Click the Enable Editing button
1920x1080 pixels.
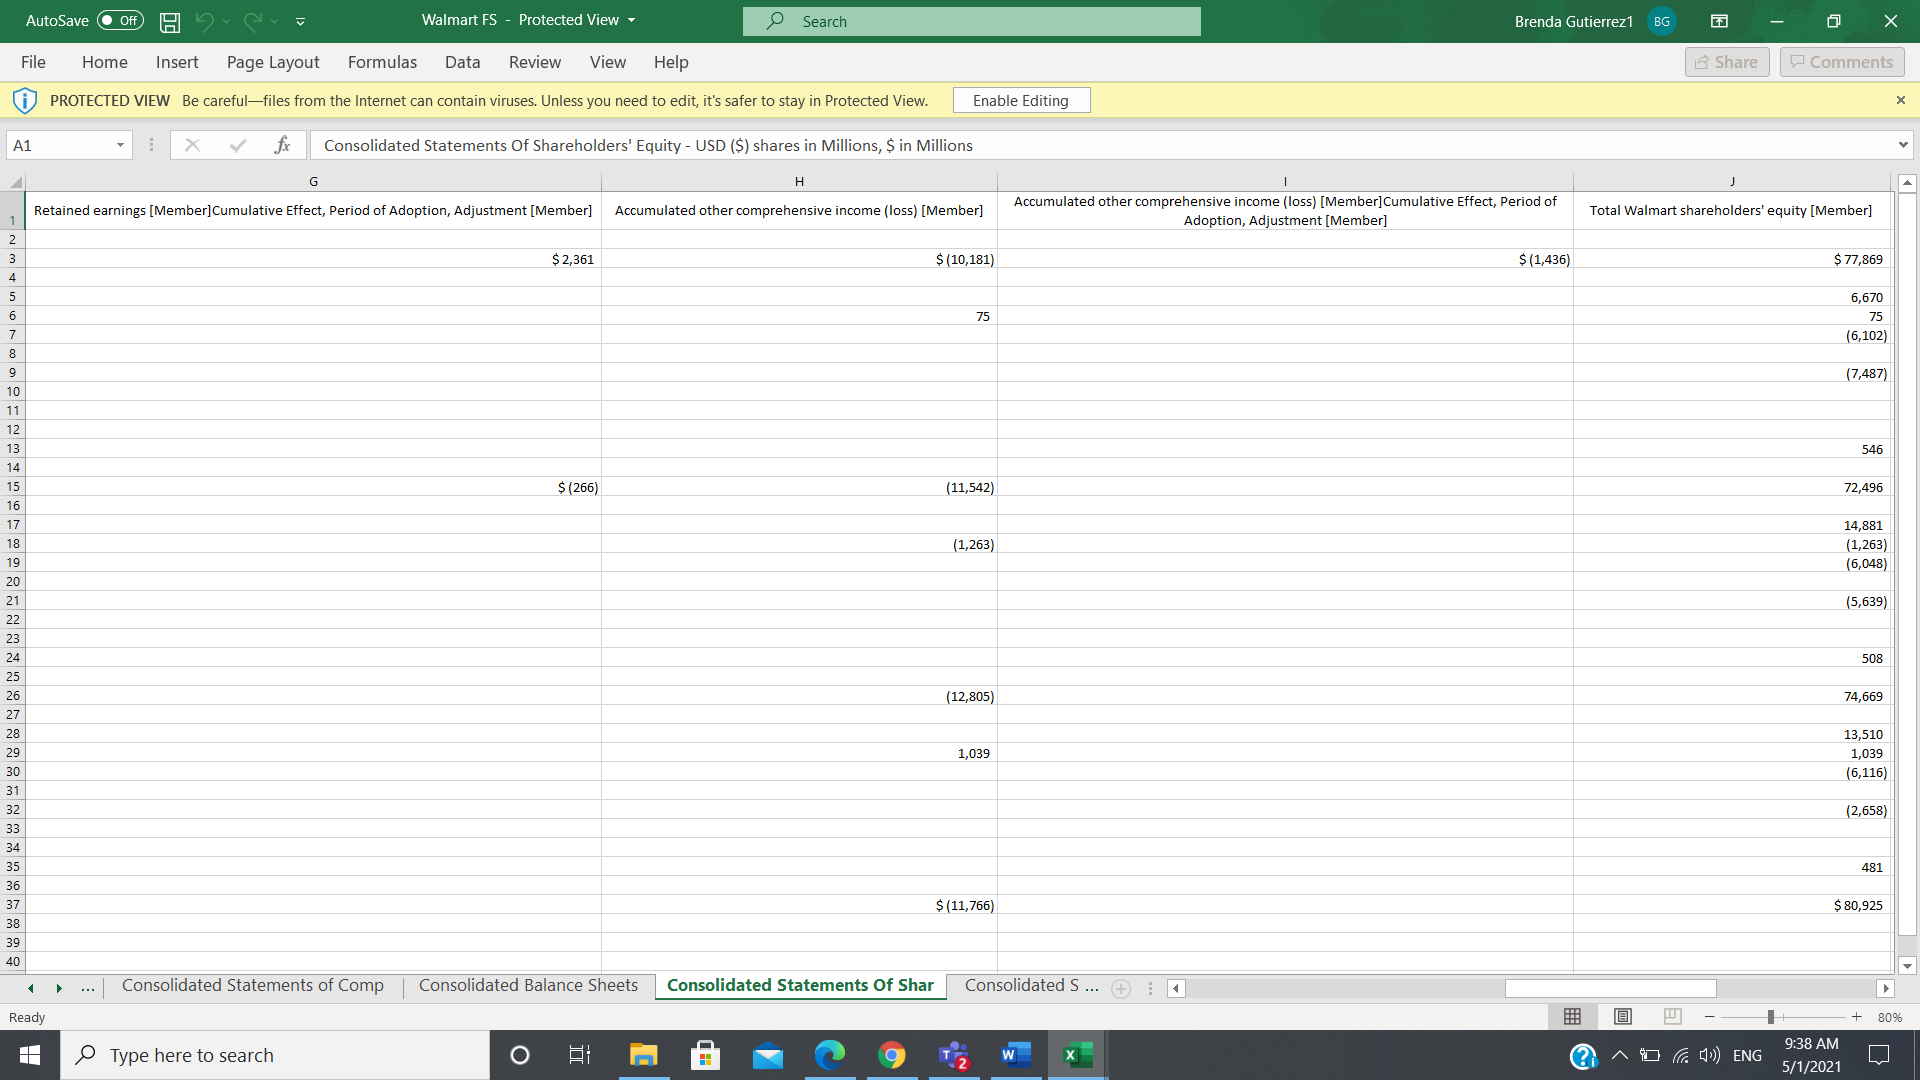pyautogui.click(x=1021, y=100)
